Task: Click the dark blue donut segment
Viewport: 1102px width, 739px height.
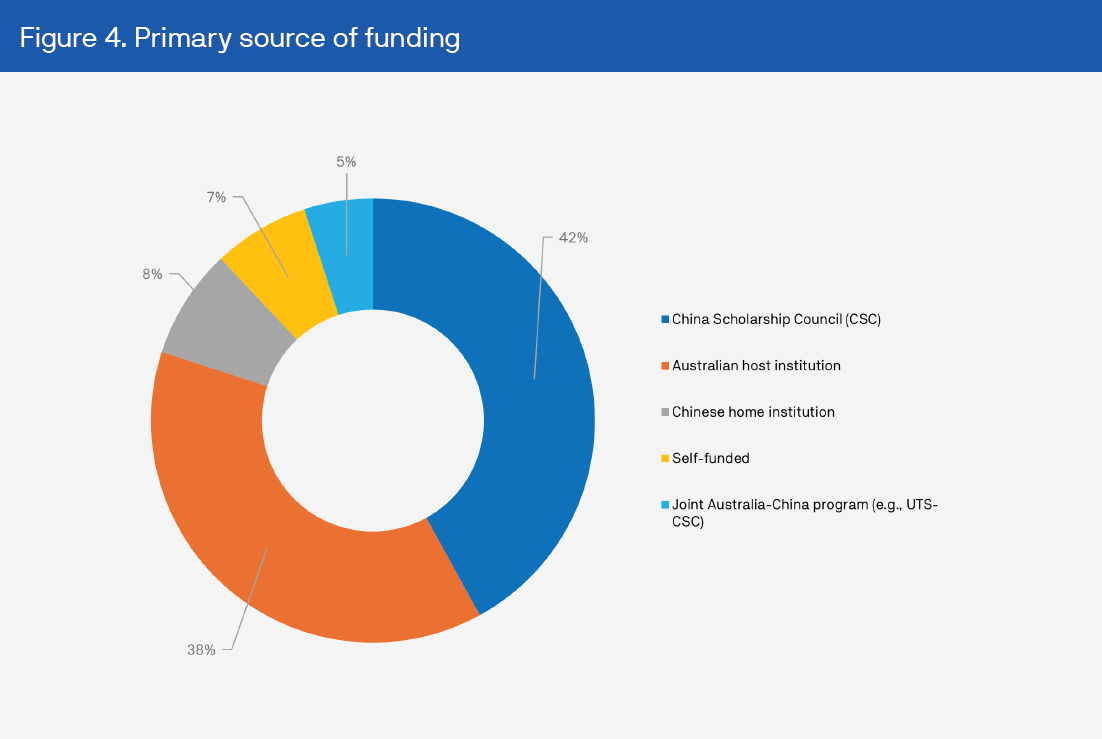Action: (520, 400)
